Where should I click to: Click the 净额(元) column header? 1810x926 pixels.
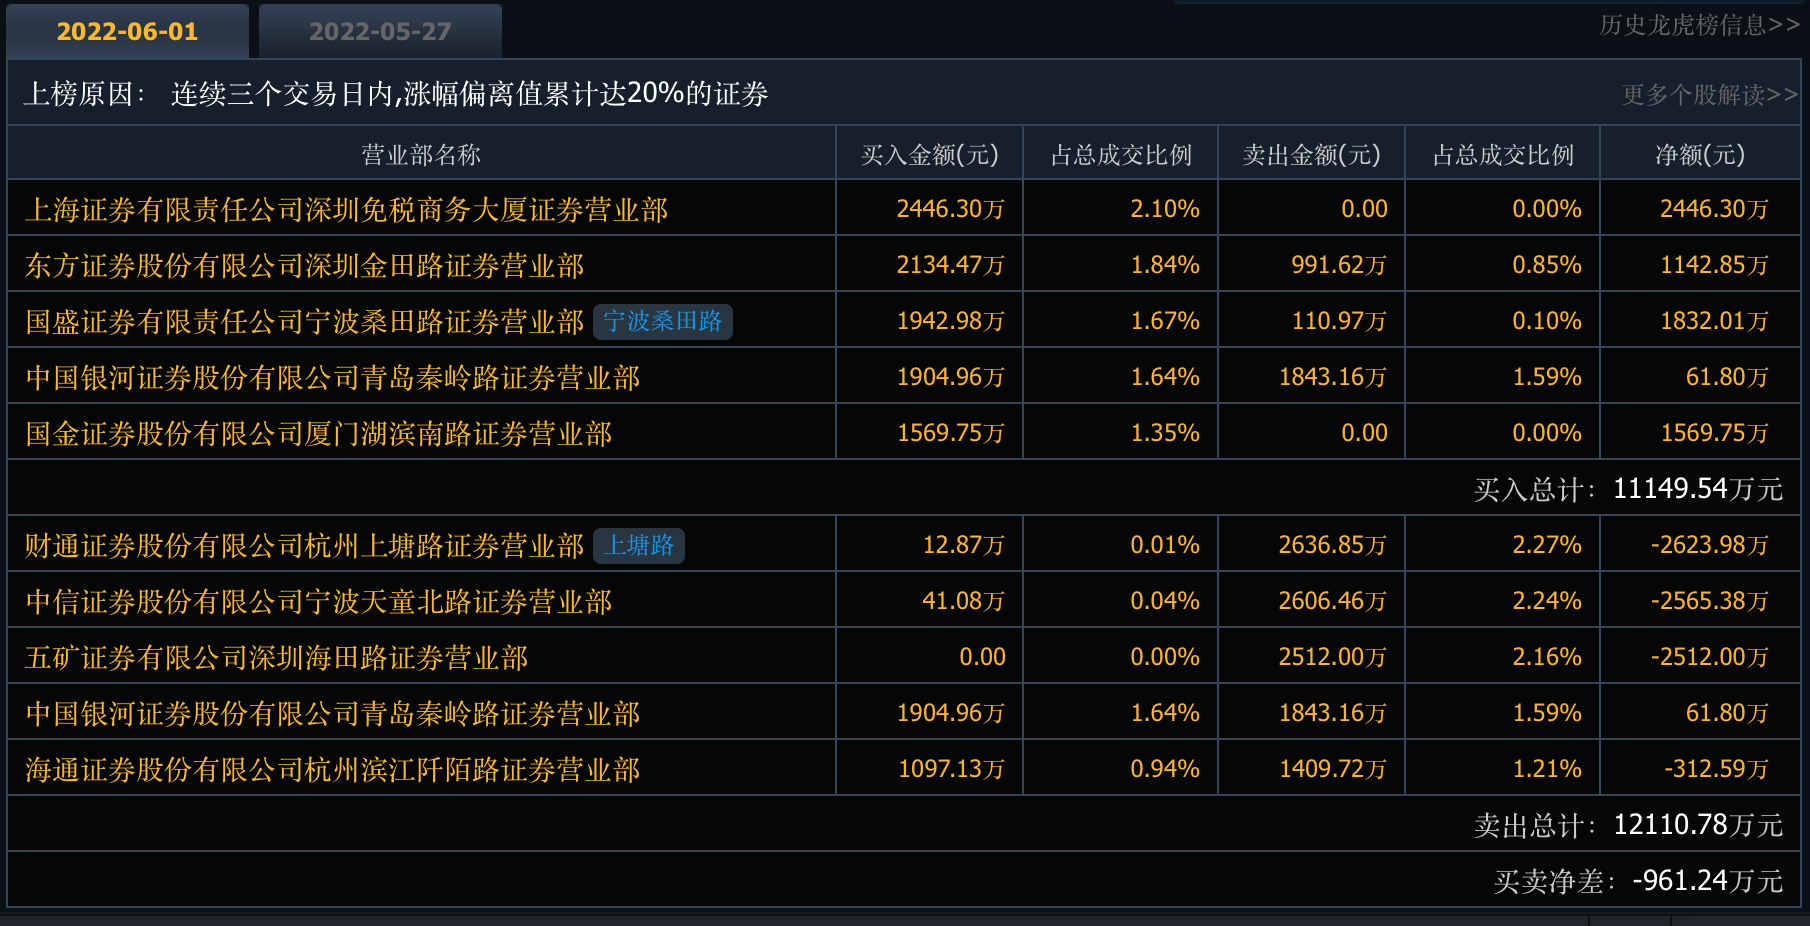click(1699, 155)
